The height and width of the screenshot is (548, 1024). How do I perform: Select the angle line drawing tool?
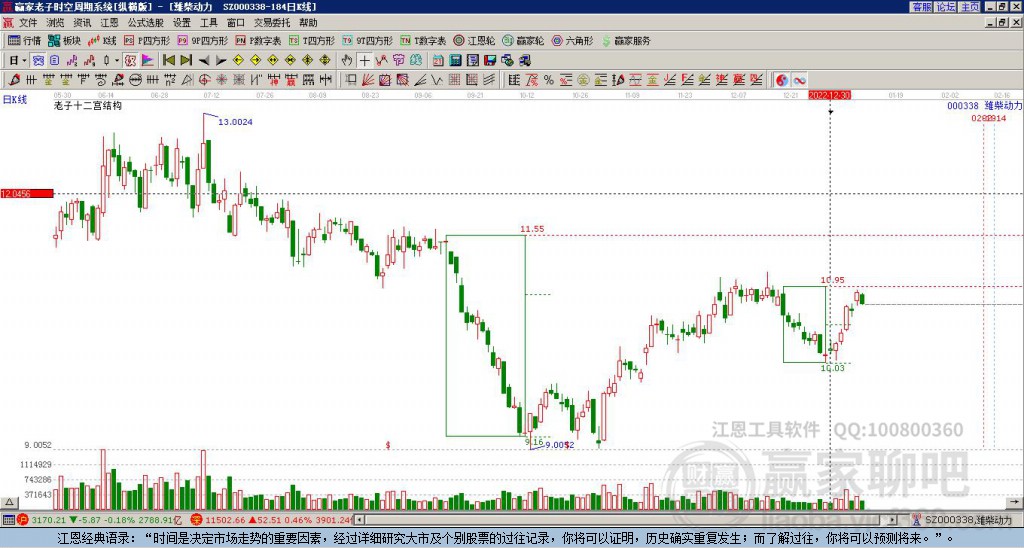click(420, 80)
